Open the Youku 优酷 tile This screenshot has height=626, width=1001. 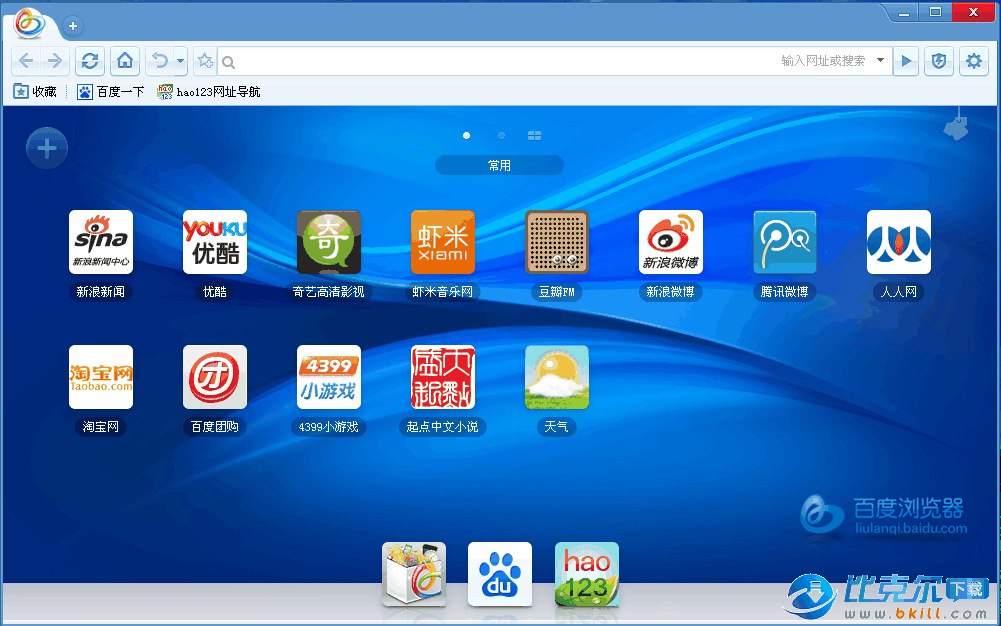point(215,242)
